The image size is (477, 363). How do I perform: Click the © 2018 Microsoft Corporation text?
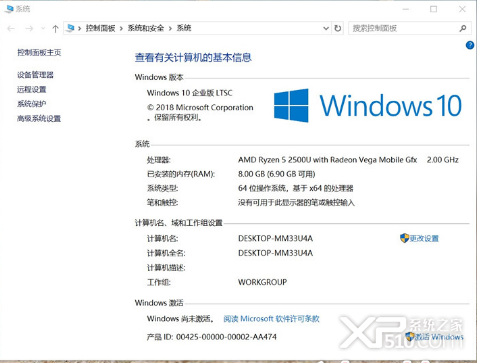click(x=200, y=108)
